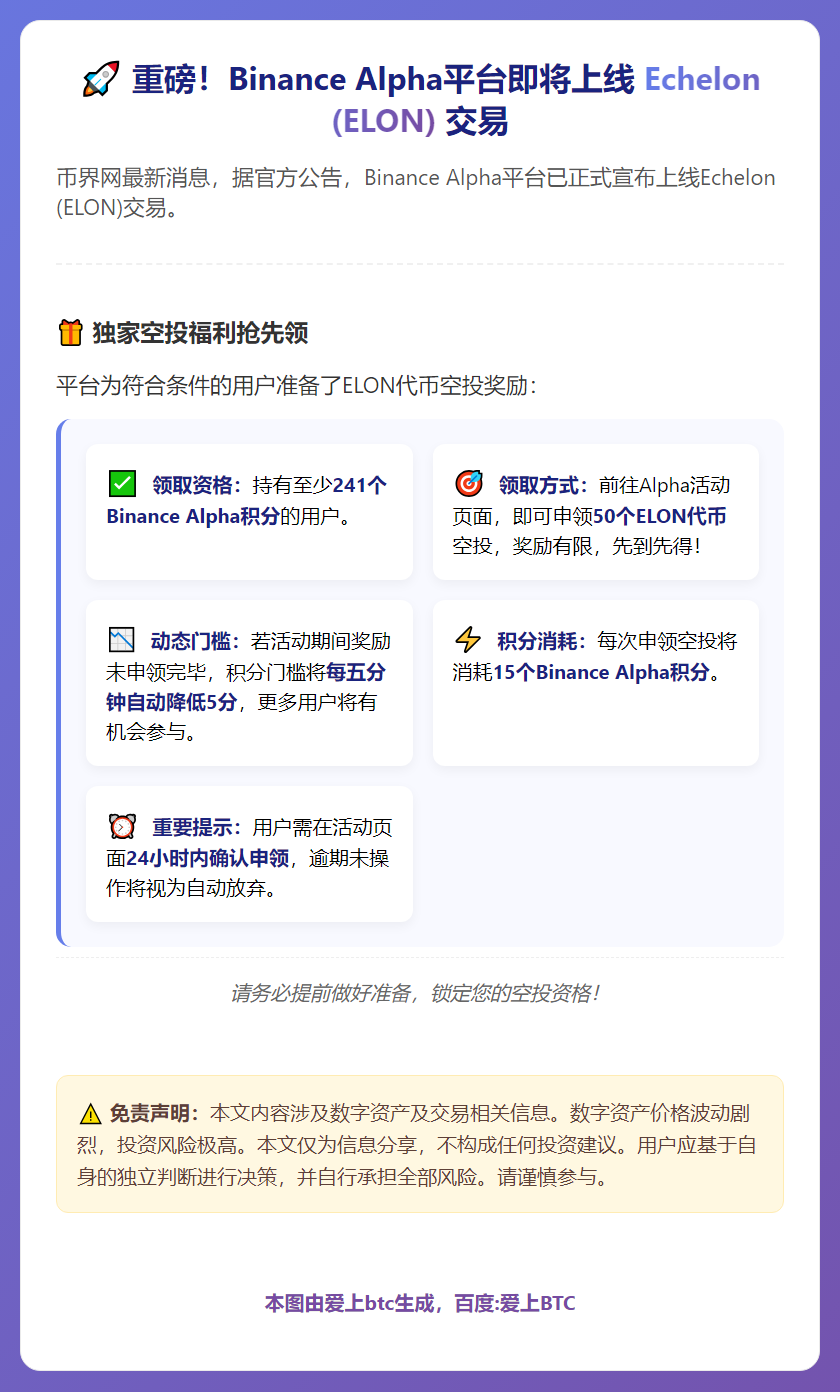
Task: Click the purple Echelon (ELON) title text
Action: pyautogui.click(x=546, y=100)
